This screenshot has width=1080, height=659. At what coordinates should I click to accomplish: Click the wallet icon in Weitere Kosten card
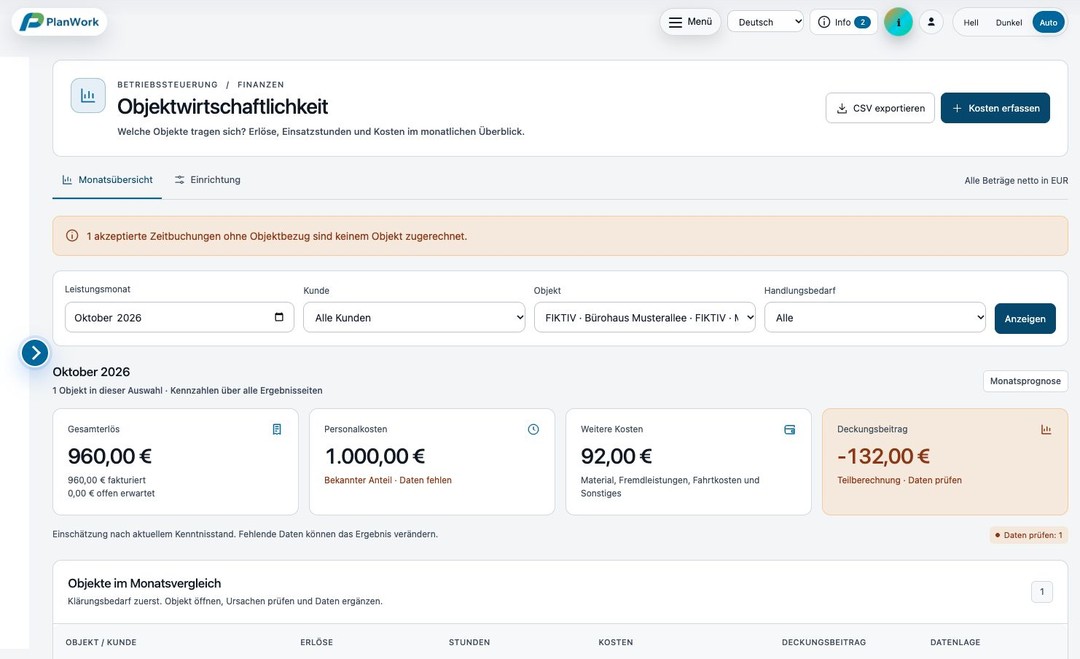pos(789,430)
